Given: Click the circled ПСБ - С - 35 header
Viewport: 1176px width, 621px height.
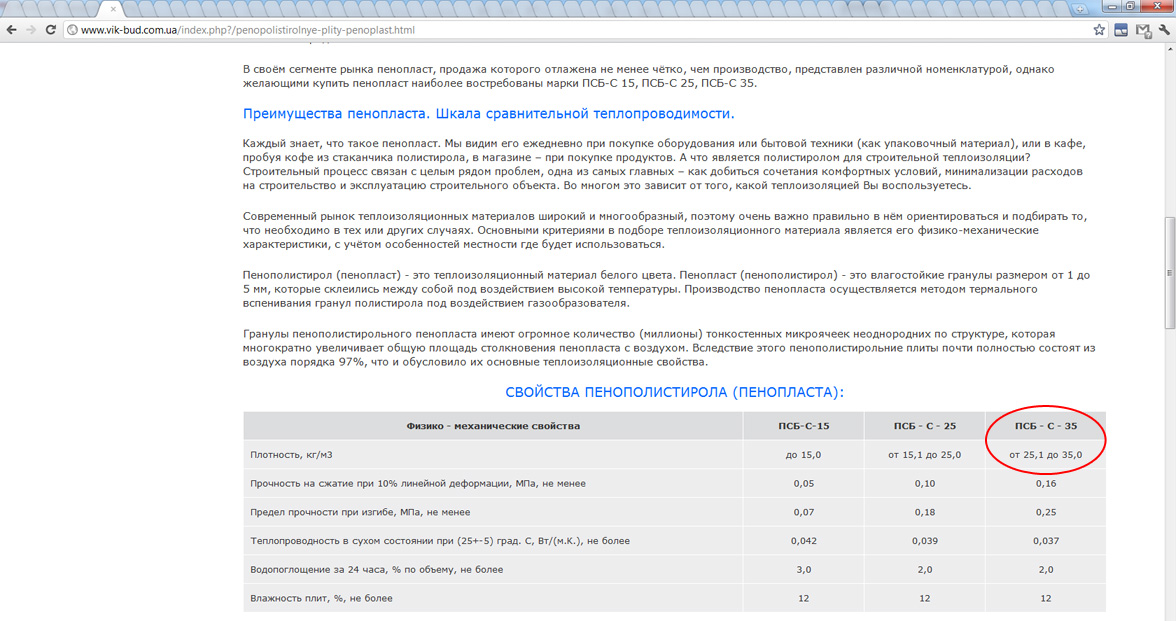Looking at the screenshot, I should coord(1046,425).
